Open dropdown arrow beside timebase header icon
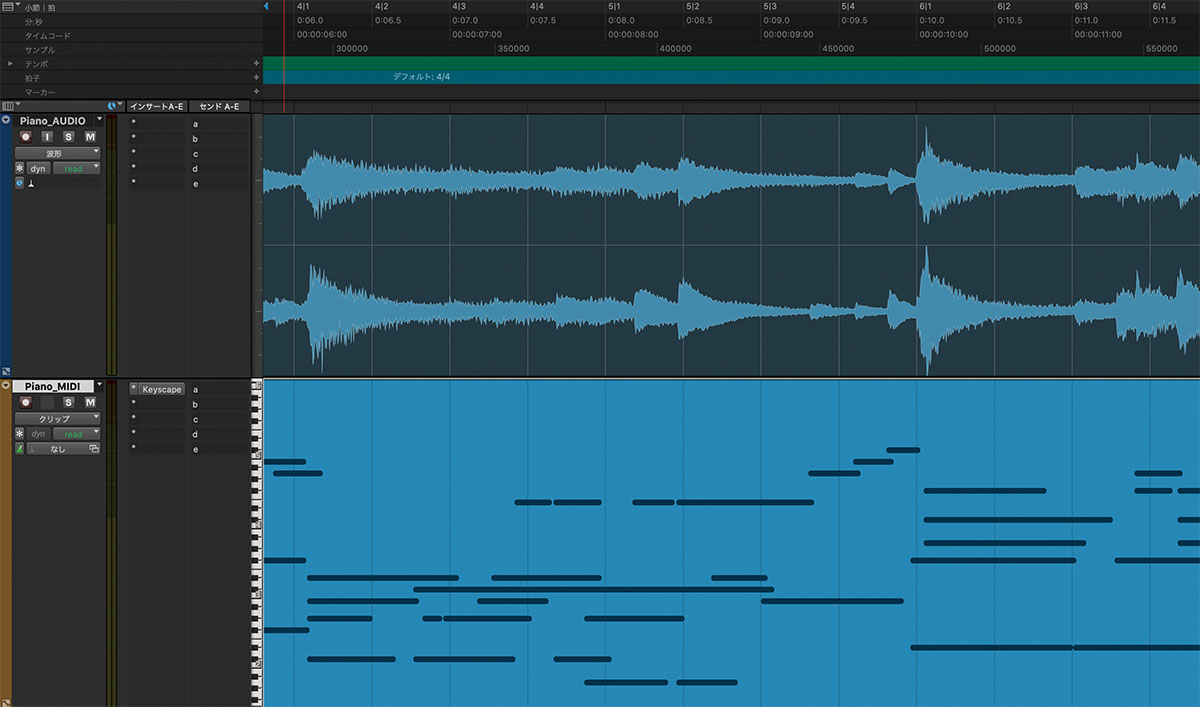 (121, 104)
